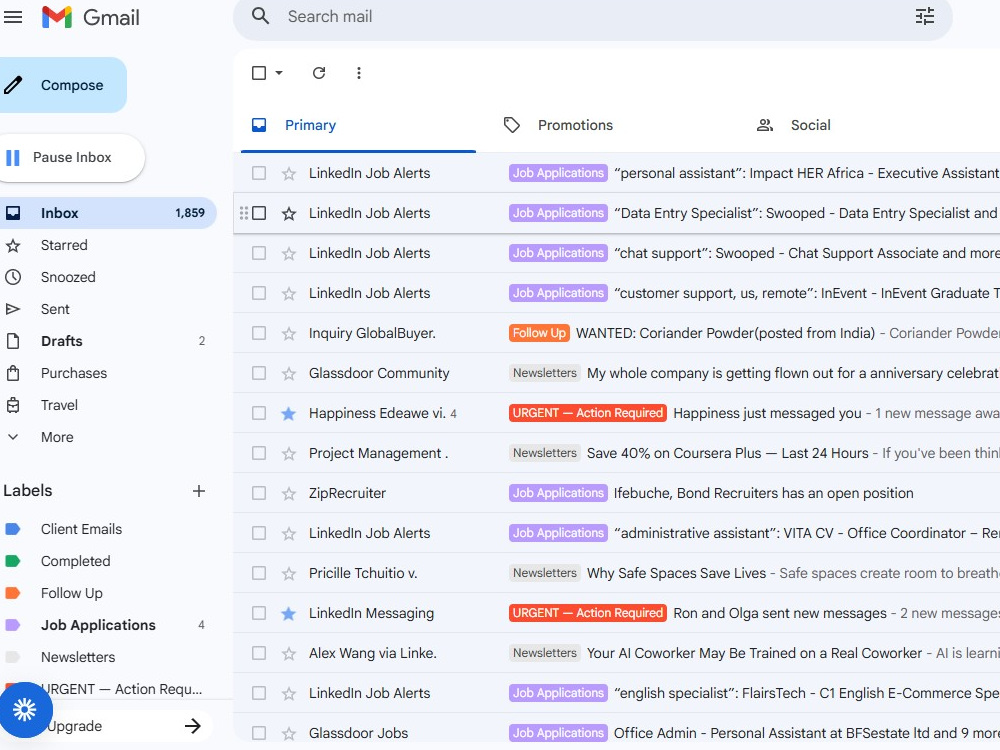Open the main menu hamburger icon
The height and width of the screenshot is (750, 1000).
point(13,17)
